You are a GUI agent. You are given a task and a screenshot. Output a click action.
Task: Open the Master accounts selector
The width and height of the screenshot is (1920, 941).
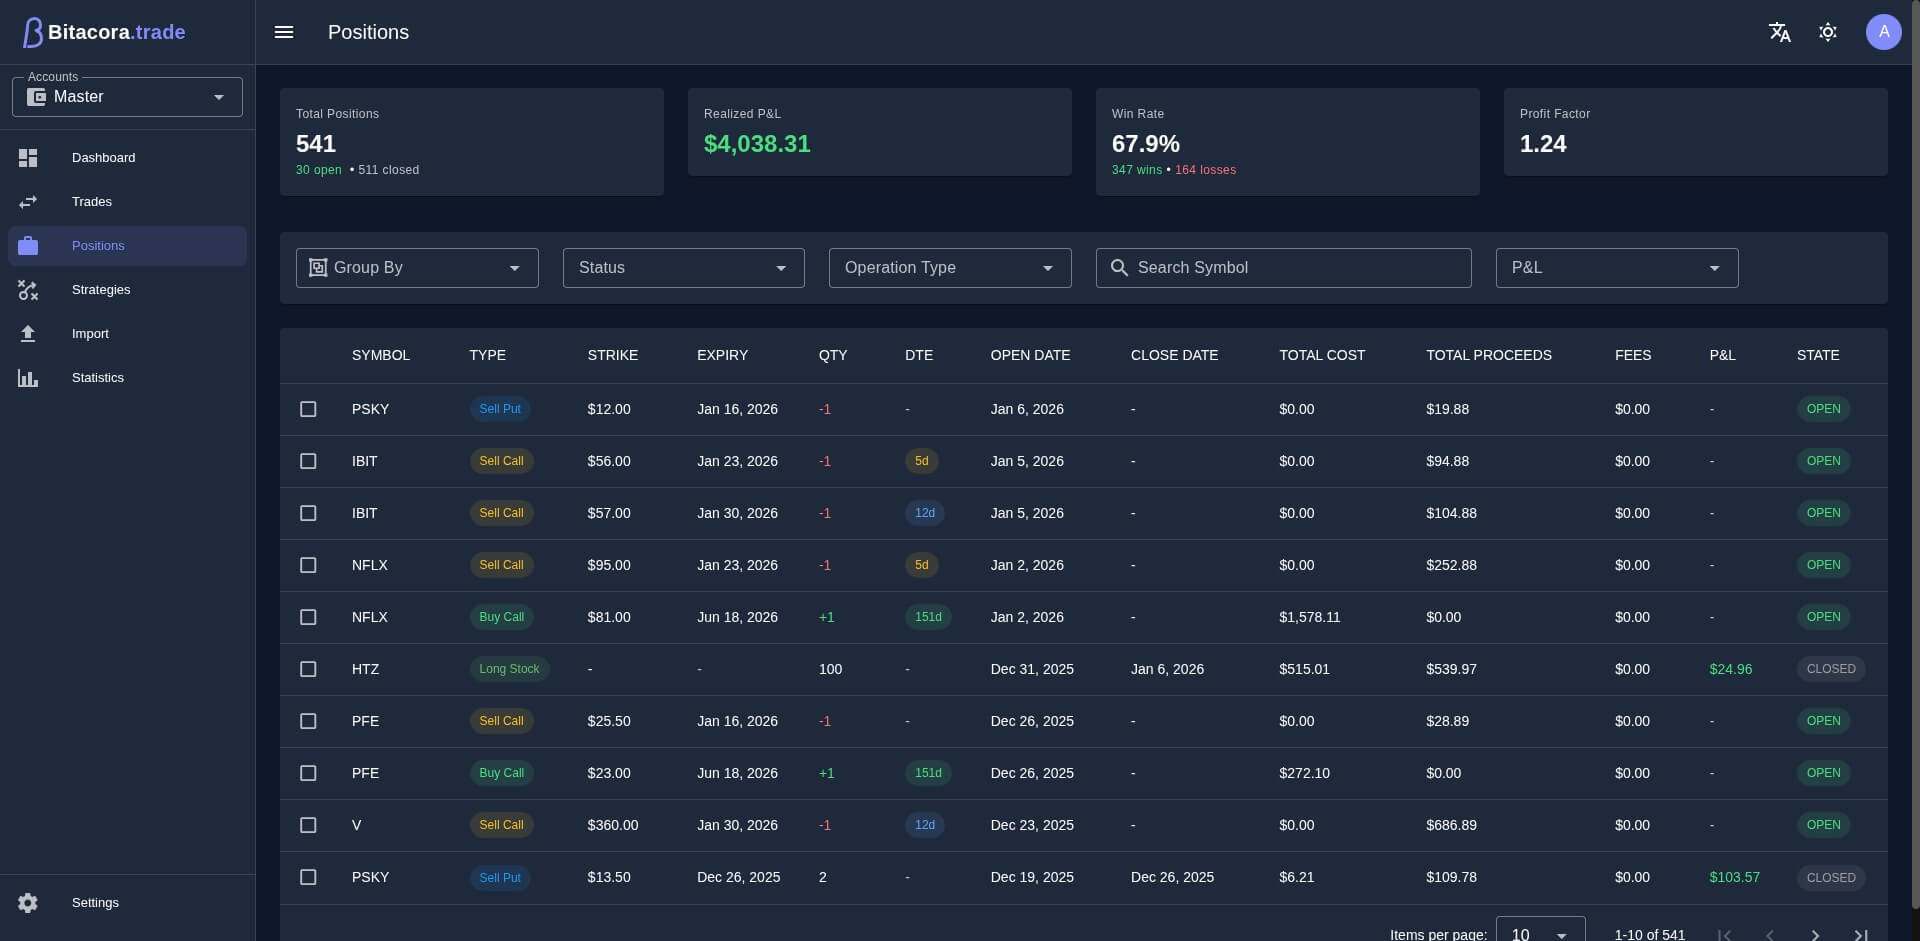click(127, 97)
